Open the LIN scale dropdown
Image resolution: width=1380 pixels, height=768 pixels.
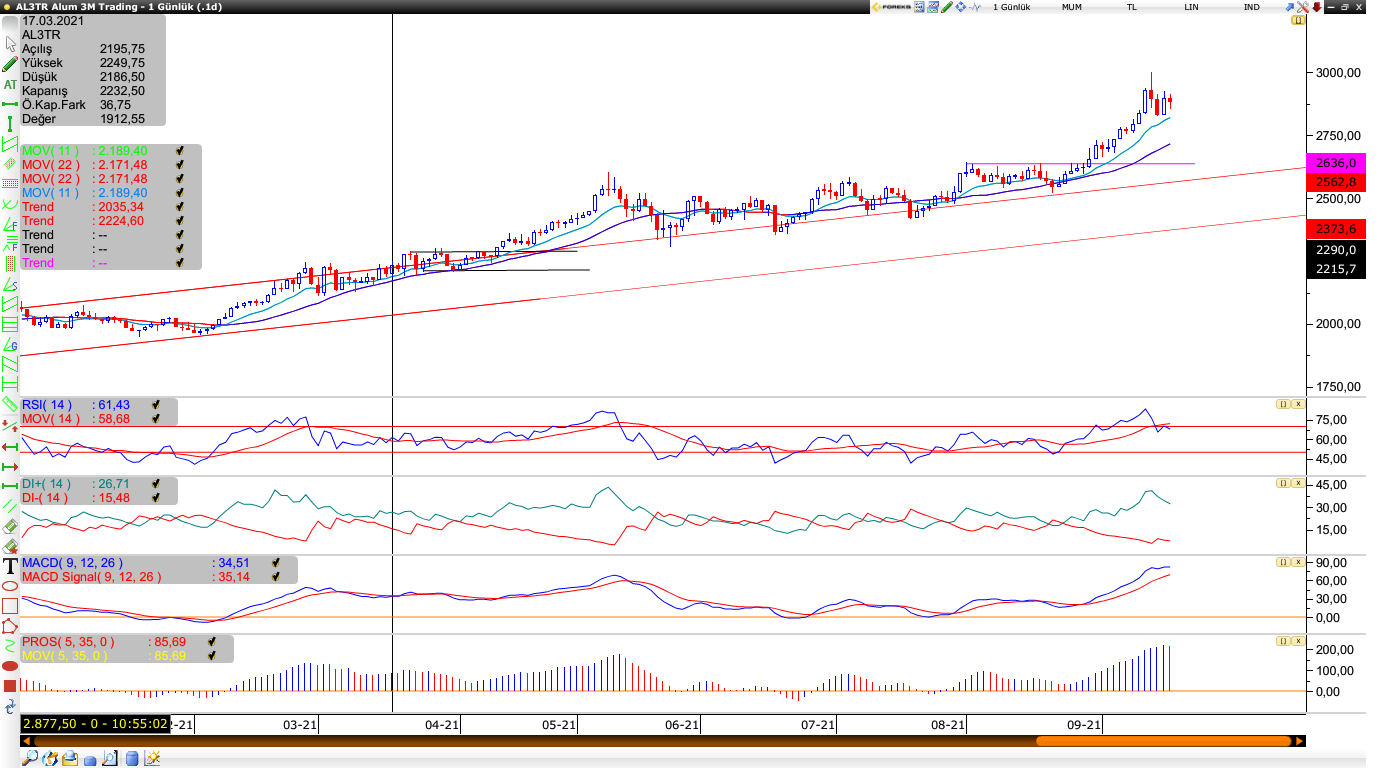[1192, 7]
